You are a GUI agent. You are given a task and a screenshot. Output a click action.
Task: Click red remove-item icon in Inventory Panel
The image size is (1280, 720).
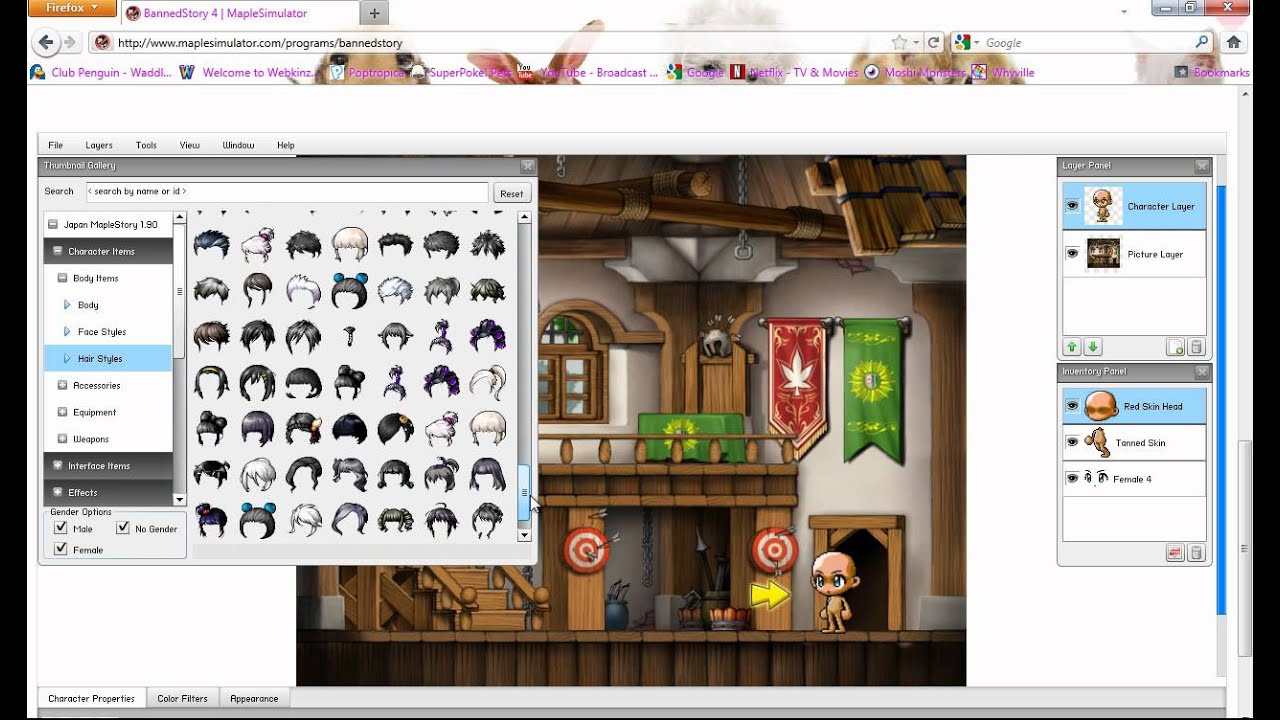[x=1176, y=553]
